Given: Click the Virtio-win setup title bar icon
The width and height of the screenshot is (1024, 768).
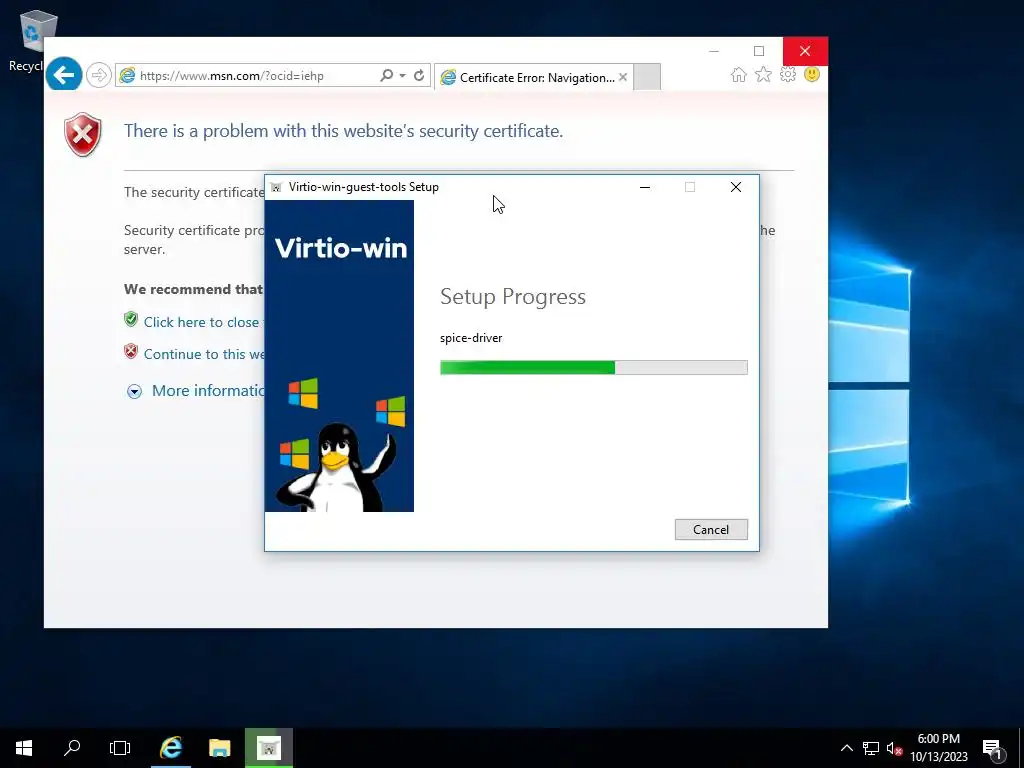Looking at the screenshot, I should coord(276,187).
